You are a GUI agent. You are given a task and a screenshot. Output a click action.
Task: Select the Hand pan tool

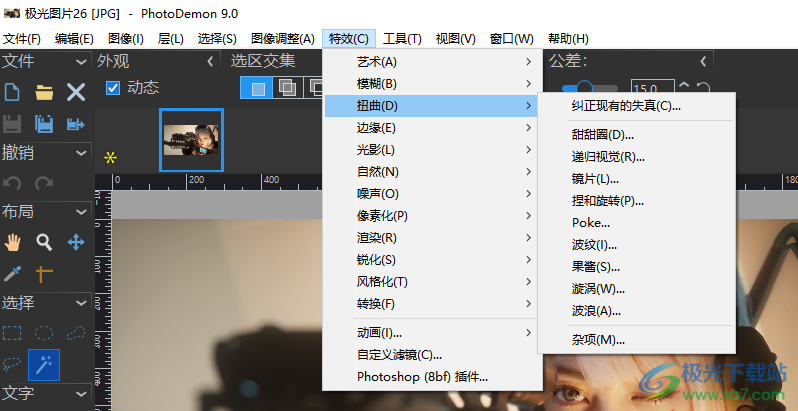(12, 243)
